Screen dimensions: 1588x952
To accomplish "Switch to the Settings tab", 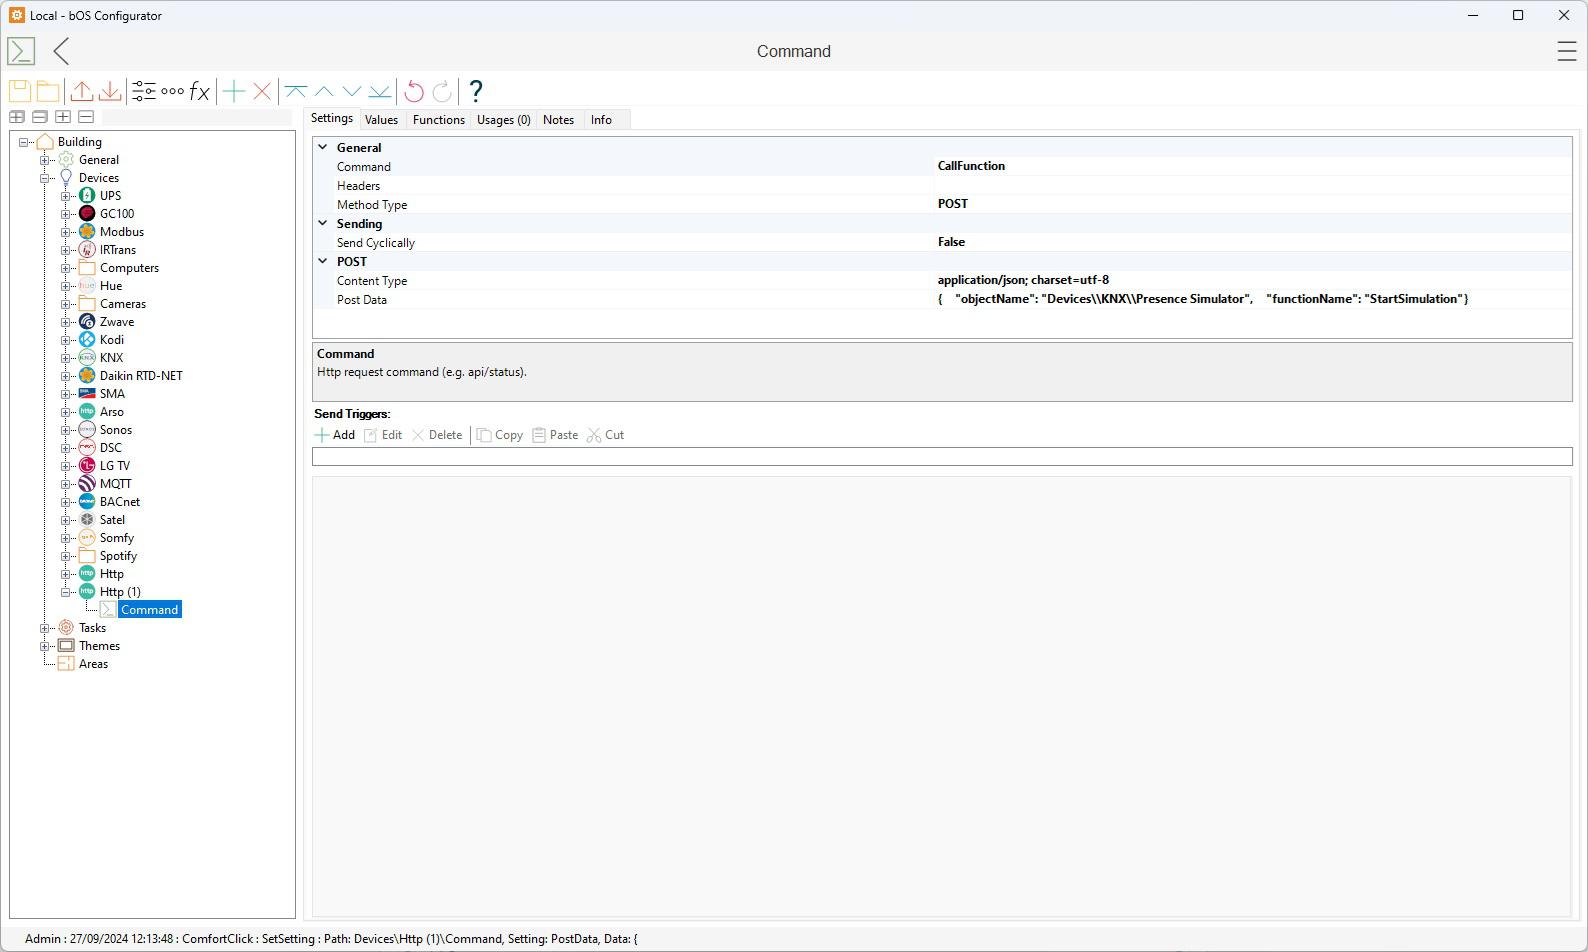I will [332, 118].
